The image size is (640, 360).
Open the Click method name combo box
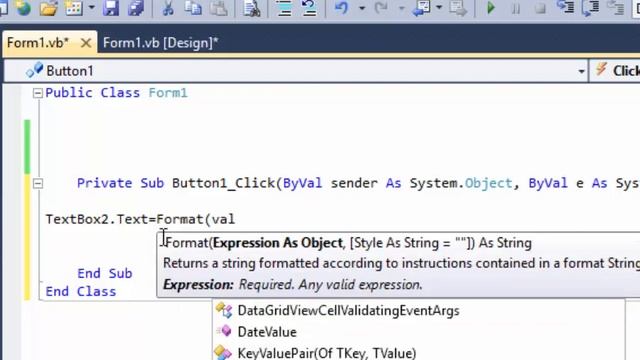(x=616, y=71)
